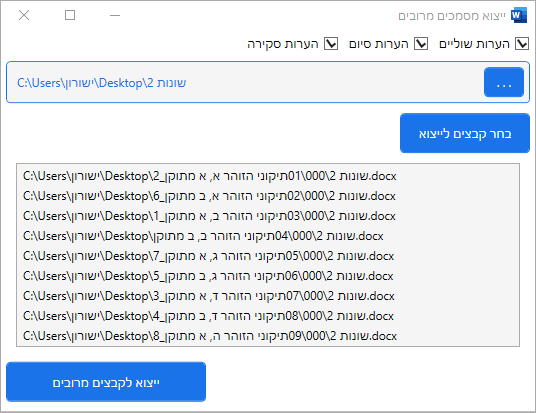Toggle the הערות שוליים checkbox

point(522,44)
